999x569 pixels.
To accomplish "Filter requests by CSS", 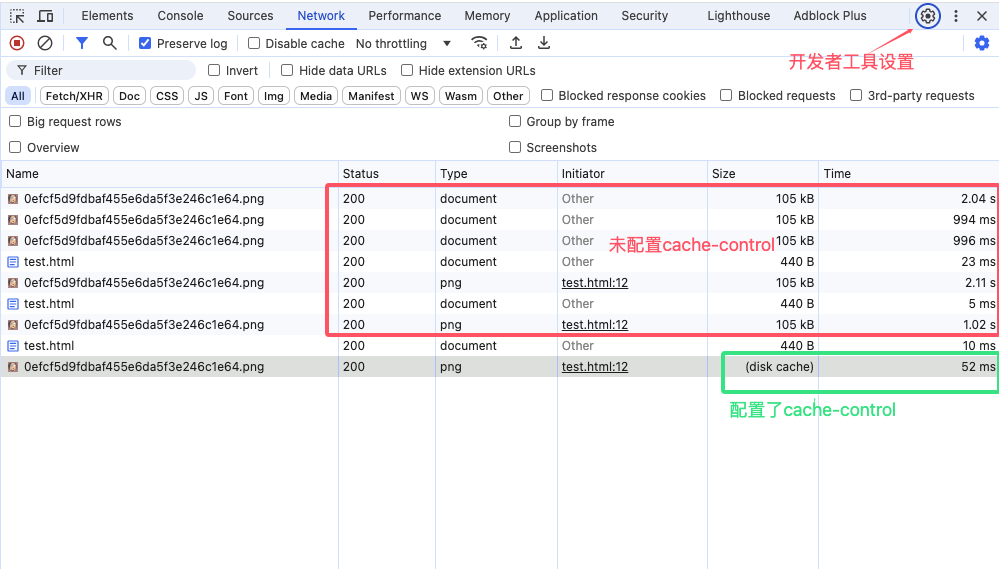I will tap(167, 96).
